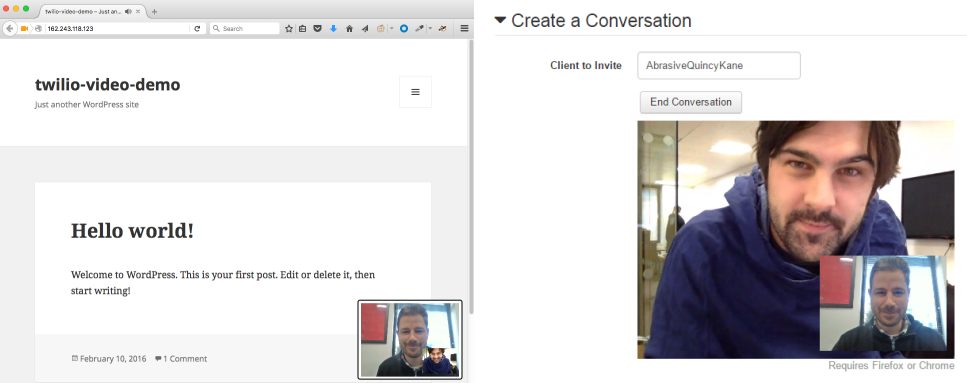
Task: Click the round face extension icon
Action: click(381, 28)
